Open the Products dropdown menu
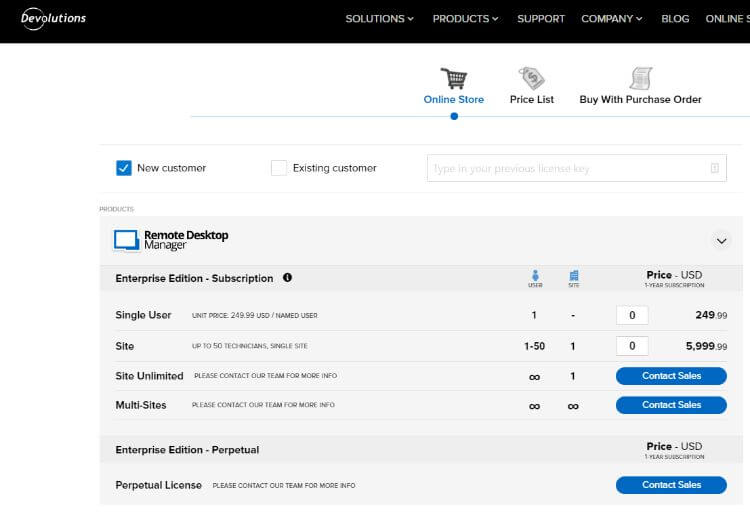 tap(466, 19)
